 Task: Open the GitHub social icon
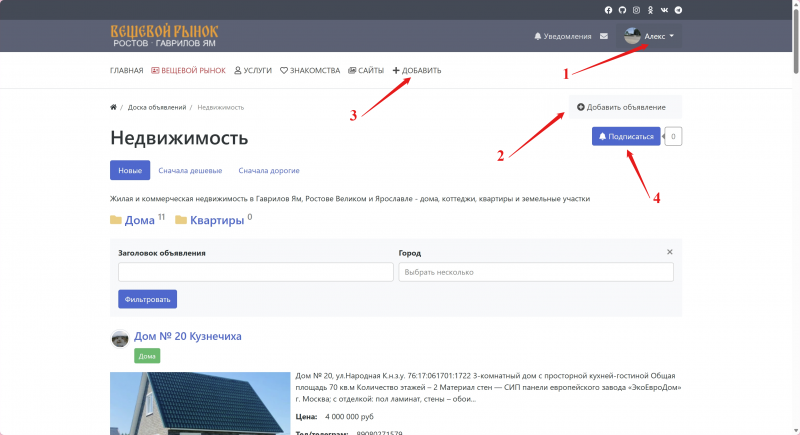point(622,10)
